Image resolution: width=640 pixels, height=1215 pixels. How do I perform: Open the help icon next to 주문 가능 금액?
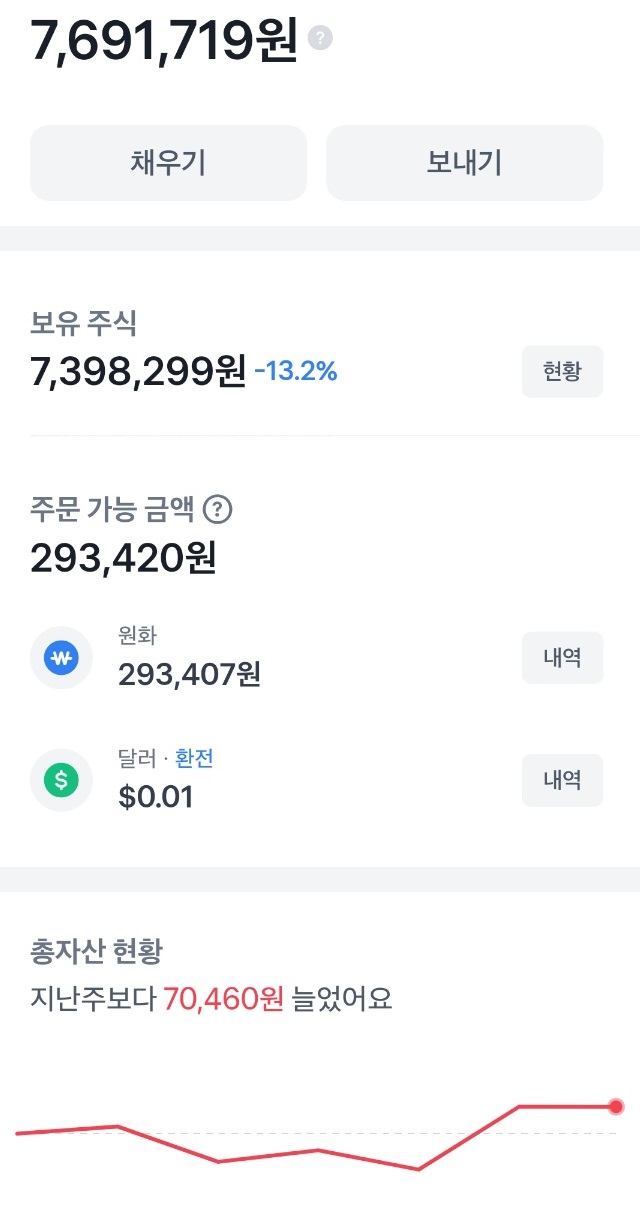218,510
